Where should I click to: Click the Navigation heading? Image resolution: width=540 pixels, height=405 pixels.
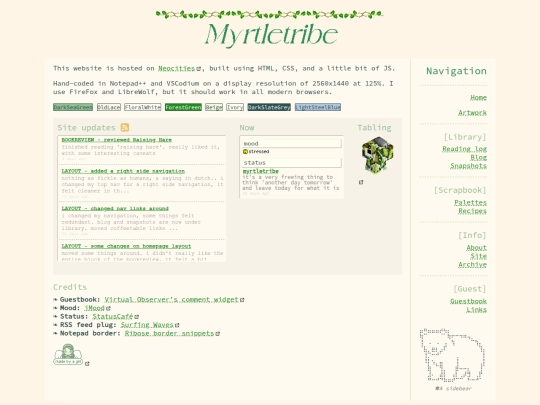coord(456,71)
